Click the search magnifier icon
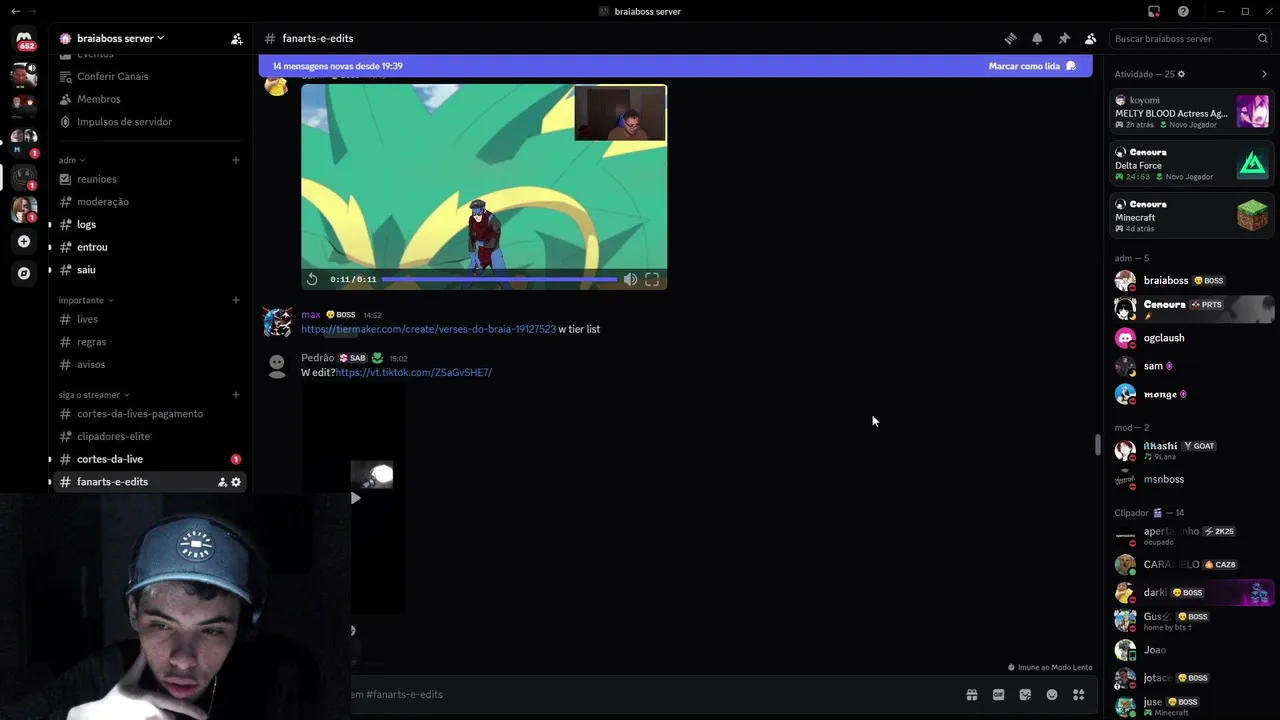 click(x=1263, y=39)
